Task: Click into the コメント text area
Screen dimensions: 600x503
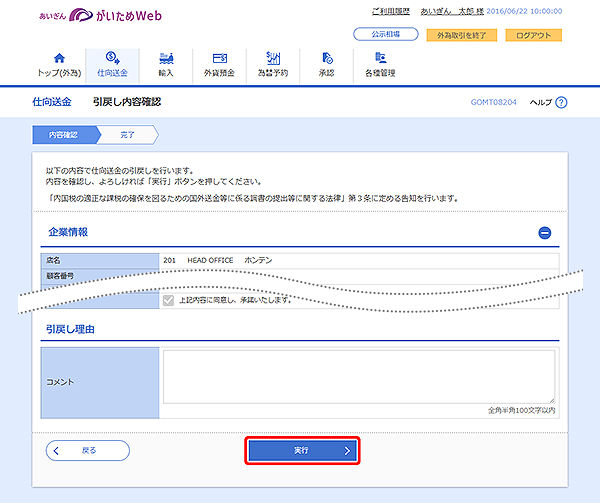Action: (x=358, y=377)
